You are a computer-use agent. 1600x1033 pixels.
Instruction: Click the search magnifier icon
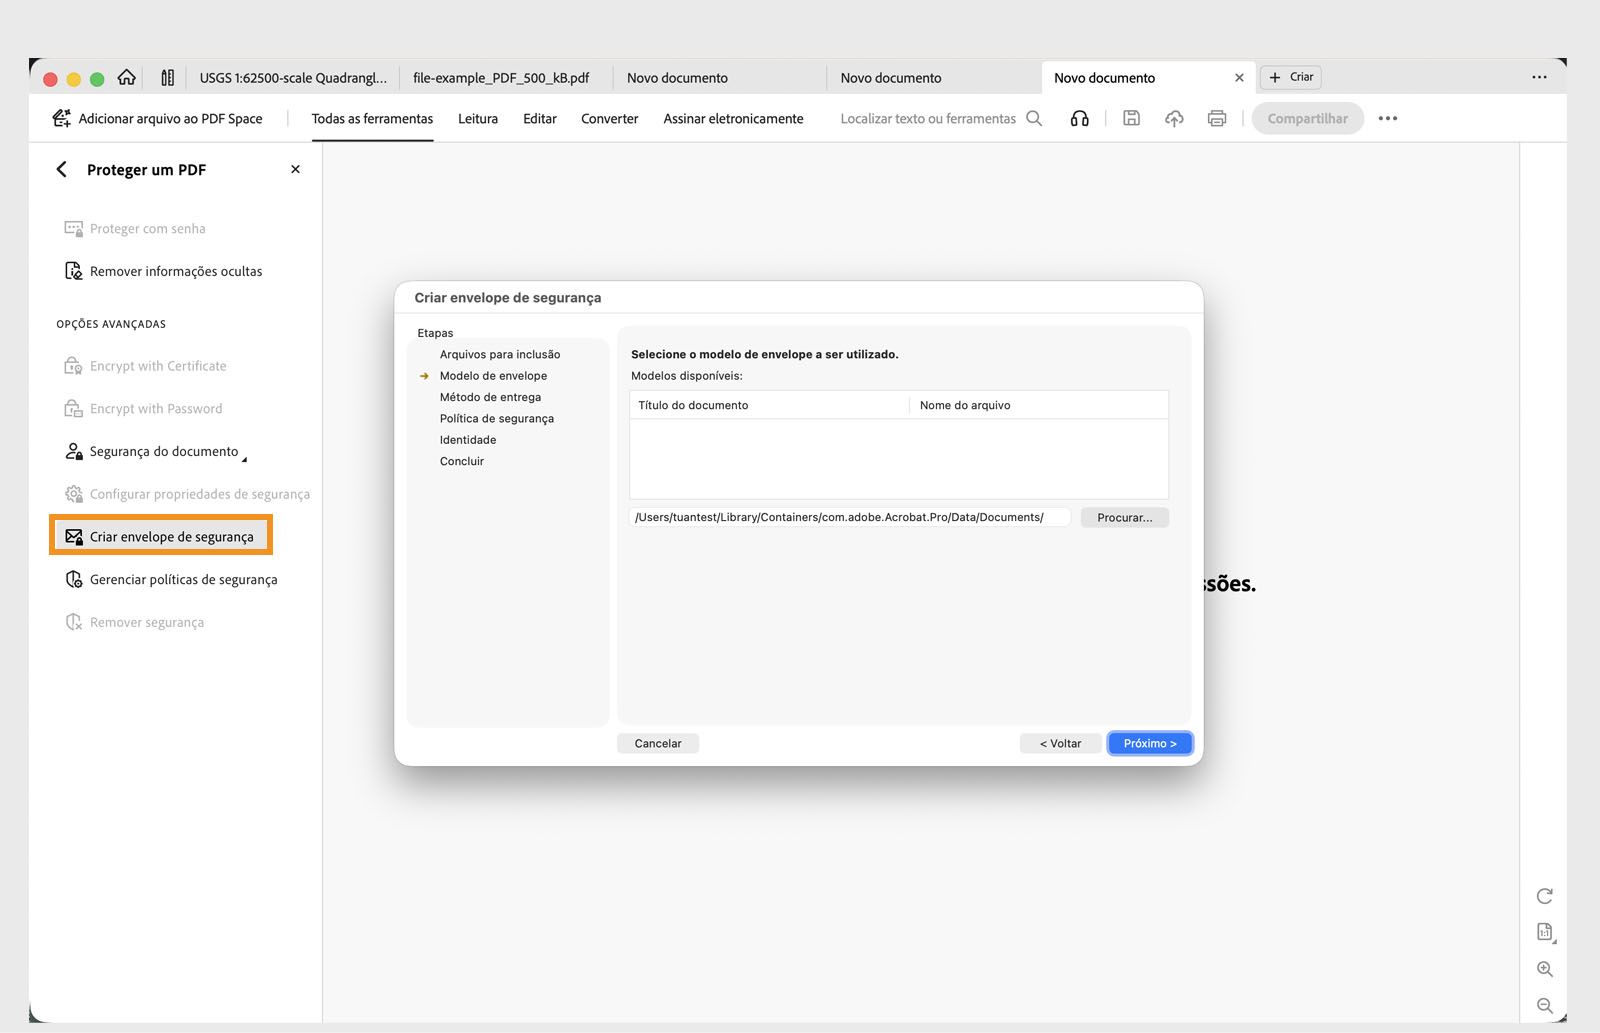(1034, 118)
